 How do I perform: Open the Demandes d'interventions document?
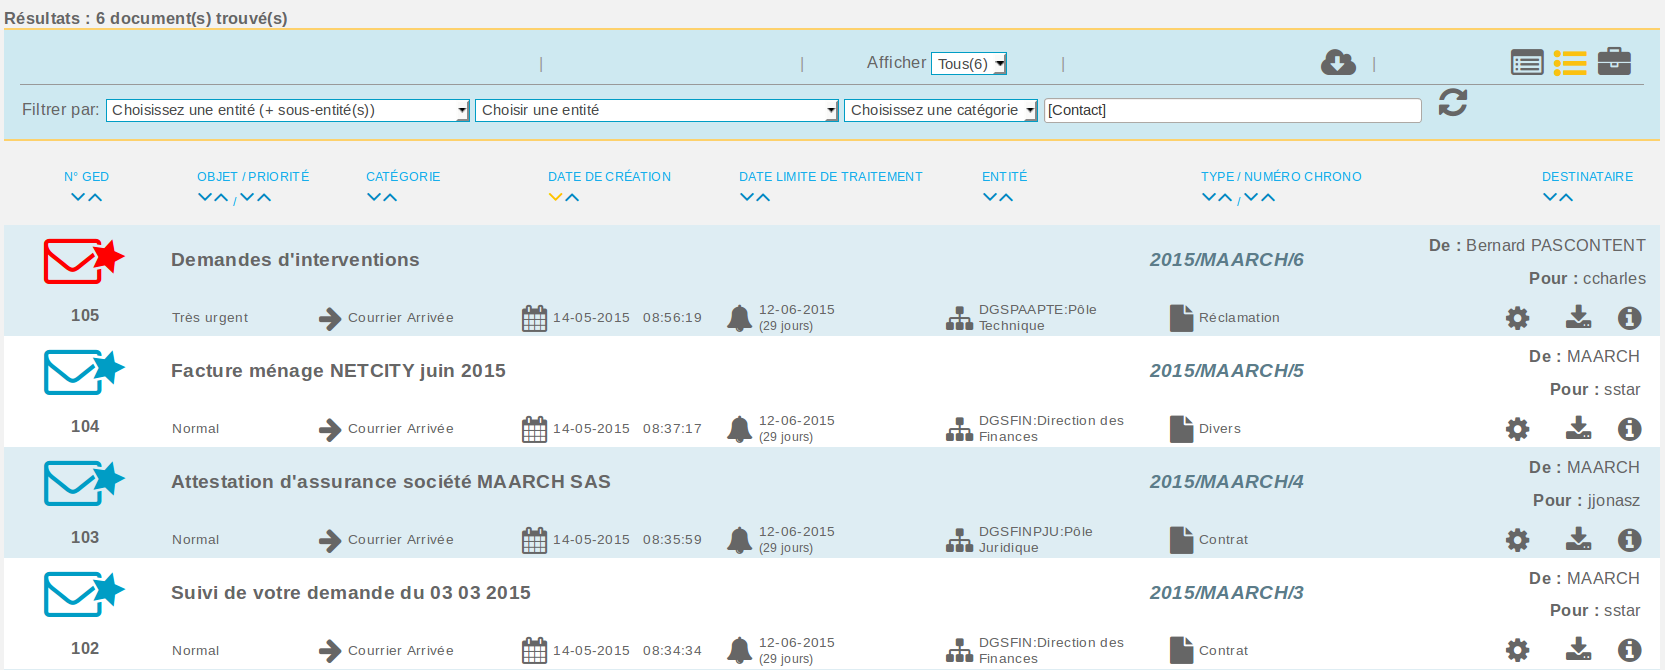tap(295, 260)
